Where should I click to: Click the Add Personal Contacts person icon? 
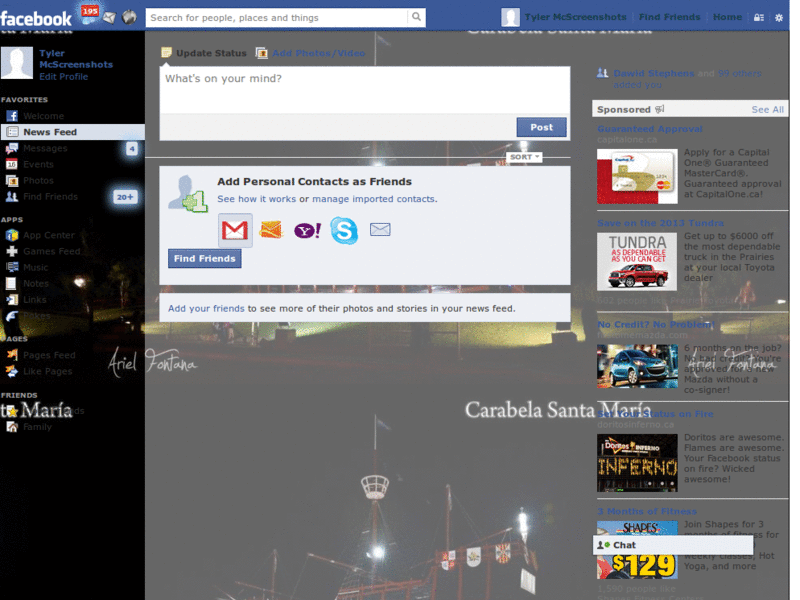pyautogui.click(x=188, y=194)
